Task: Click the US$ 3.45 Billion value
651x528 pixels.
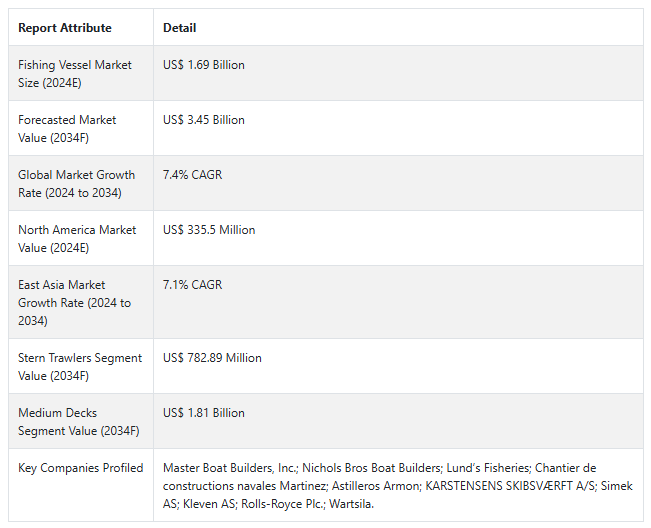Action: (x=204, y=120)
